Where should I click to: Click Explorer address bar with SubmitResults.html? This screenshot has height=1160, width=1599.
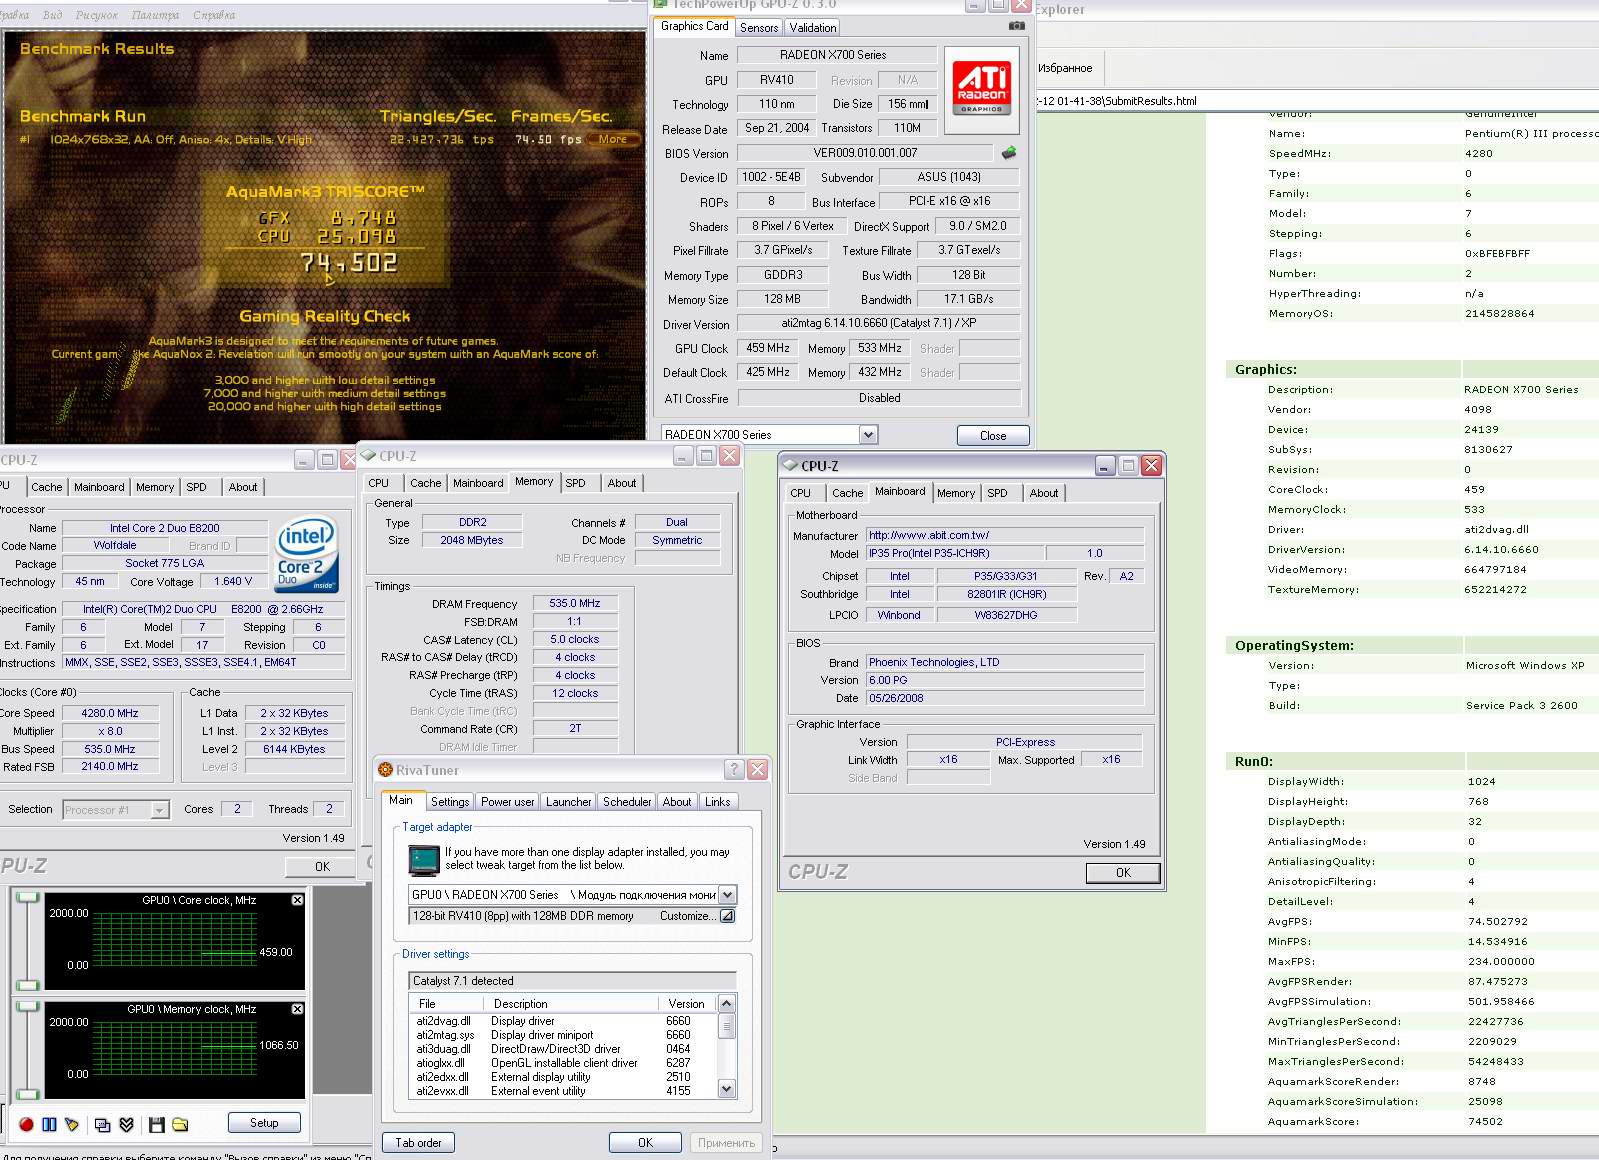1316,101
